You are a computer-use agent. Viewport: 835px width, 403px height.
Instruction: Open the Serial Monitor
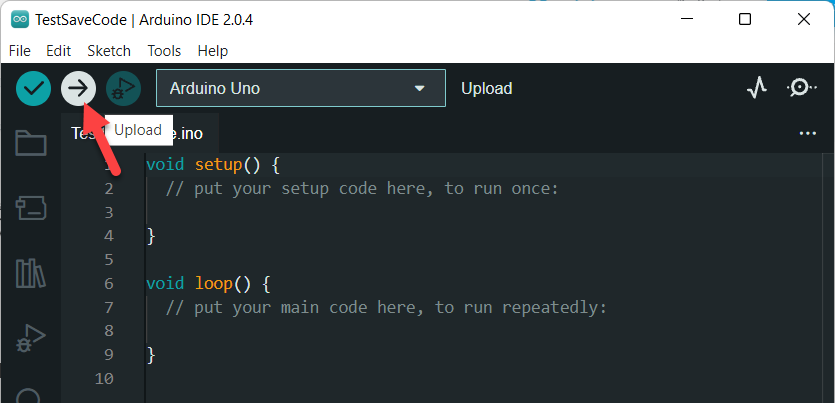801,88
